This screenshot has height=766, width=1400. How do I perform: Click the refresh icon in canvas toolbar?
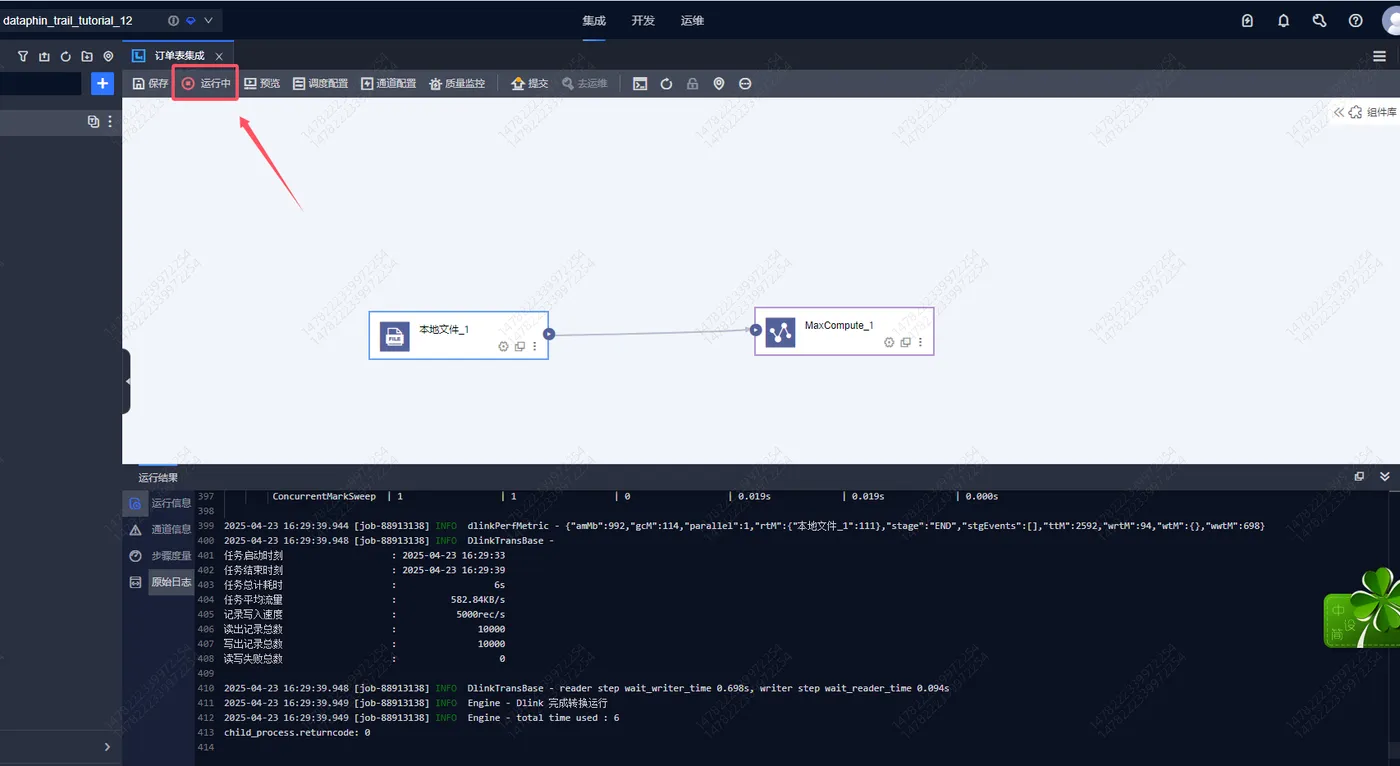click(666, 84)
